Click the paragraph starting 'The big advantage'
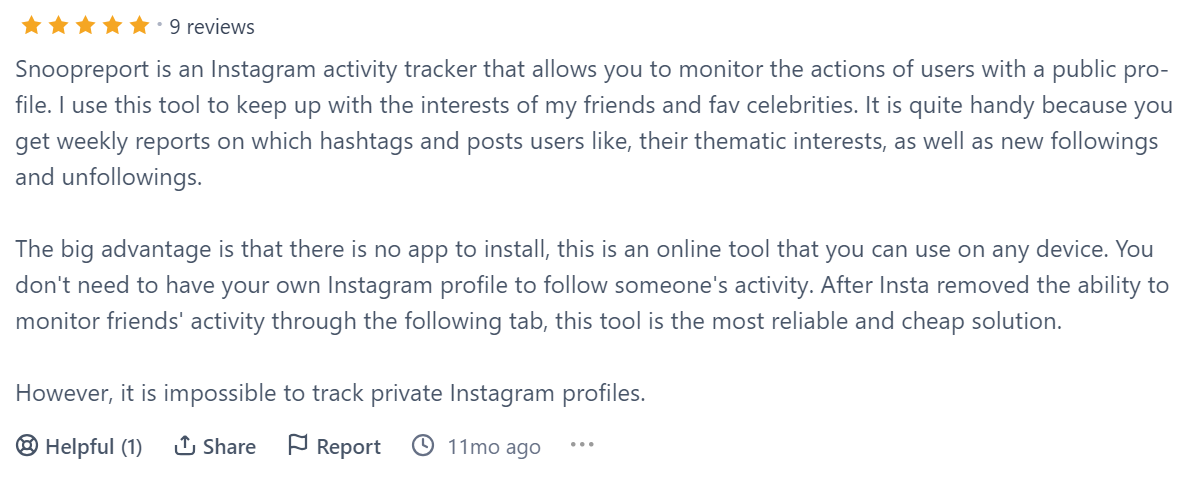Viewport: 1181px width, 479px height. [x=590, y=285]
